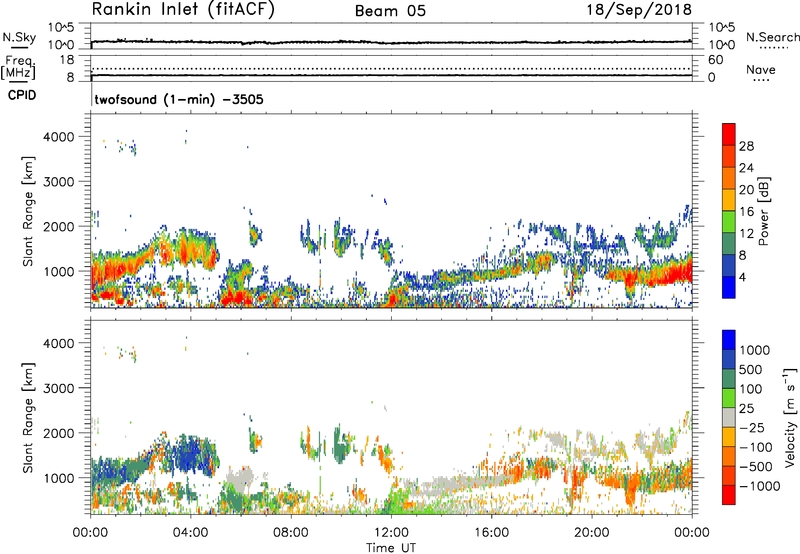This screenshot has width=800, height=554.
Task: Click the 'Nave' legend label
Action: pos(761,69)
